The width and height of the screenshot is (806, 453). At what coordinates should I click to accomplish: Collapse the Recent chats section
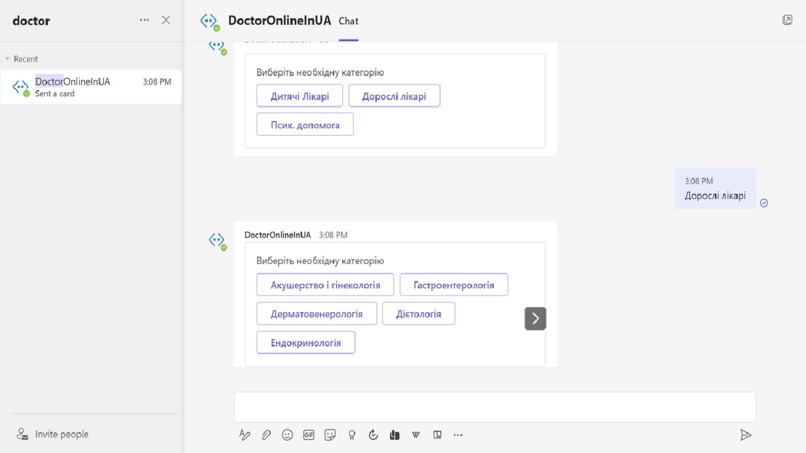pos(7,59)
